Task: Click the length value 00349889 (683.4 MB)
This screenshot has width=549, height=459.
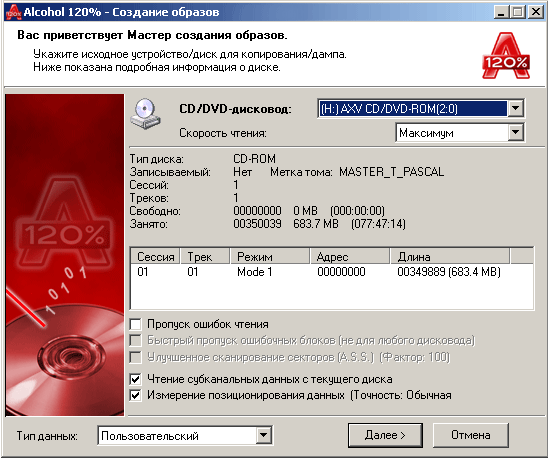Action: click(x=449, y=272)
